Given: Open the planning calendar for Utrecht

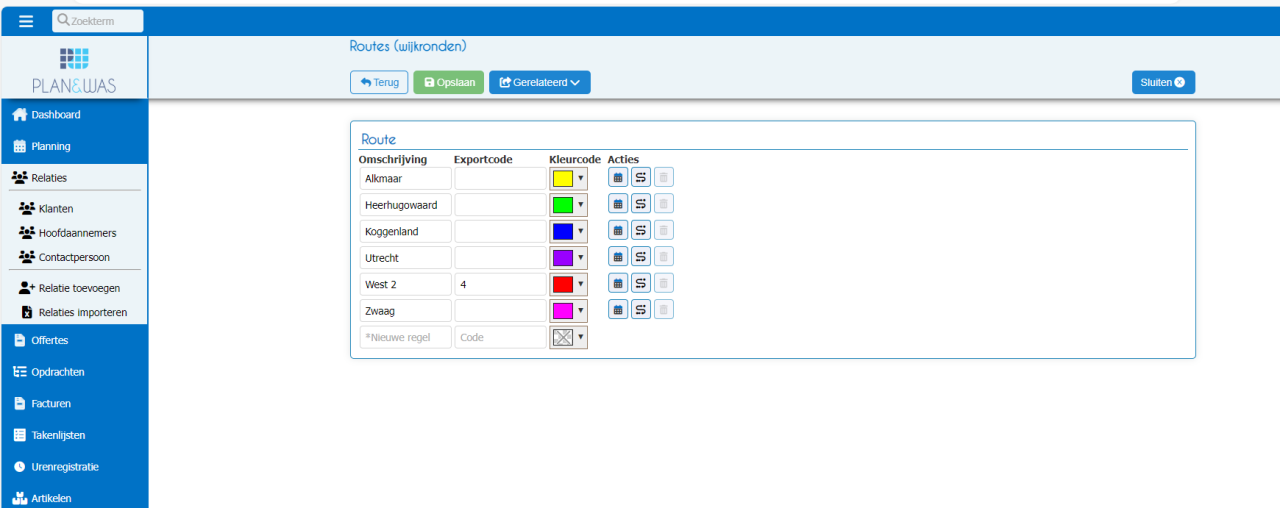Looking at the screenshot, I should click(618, 257).
